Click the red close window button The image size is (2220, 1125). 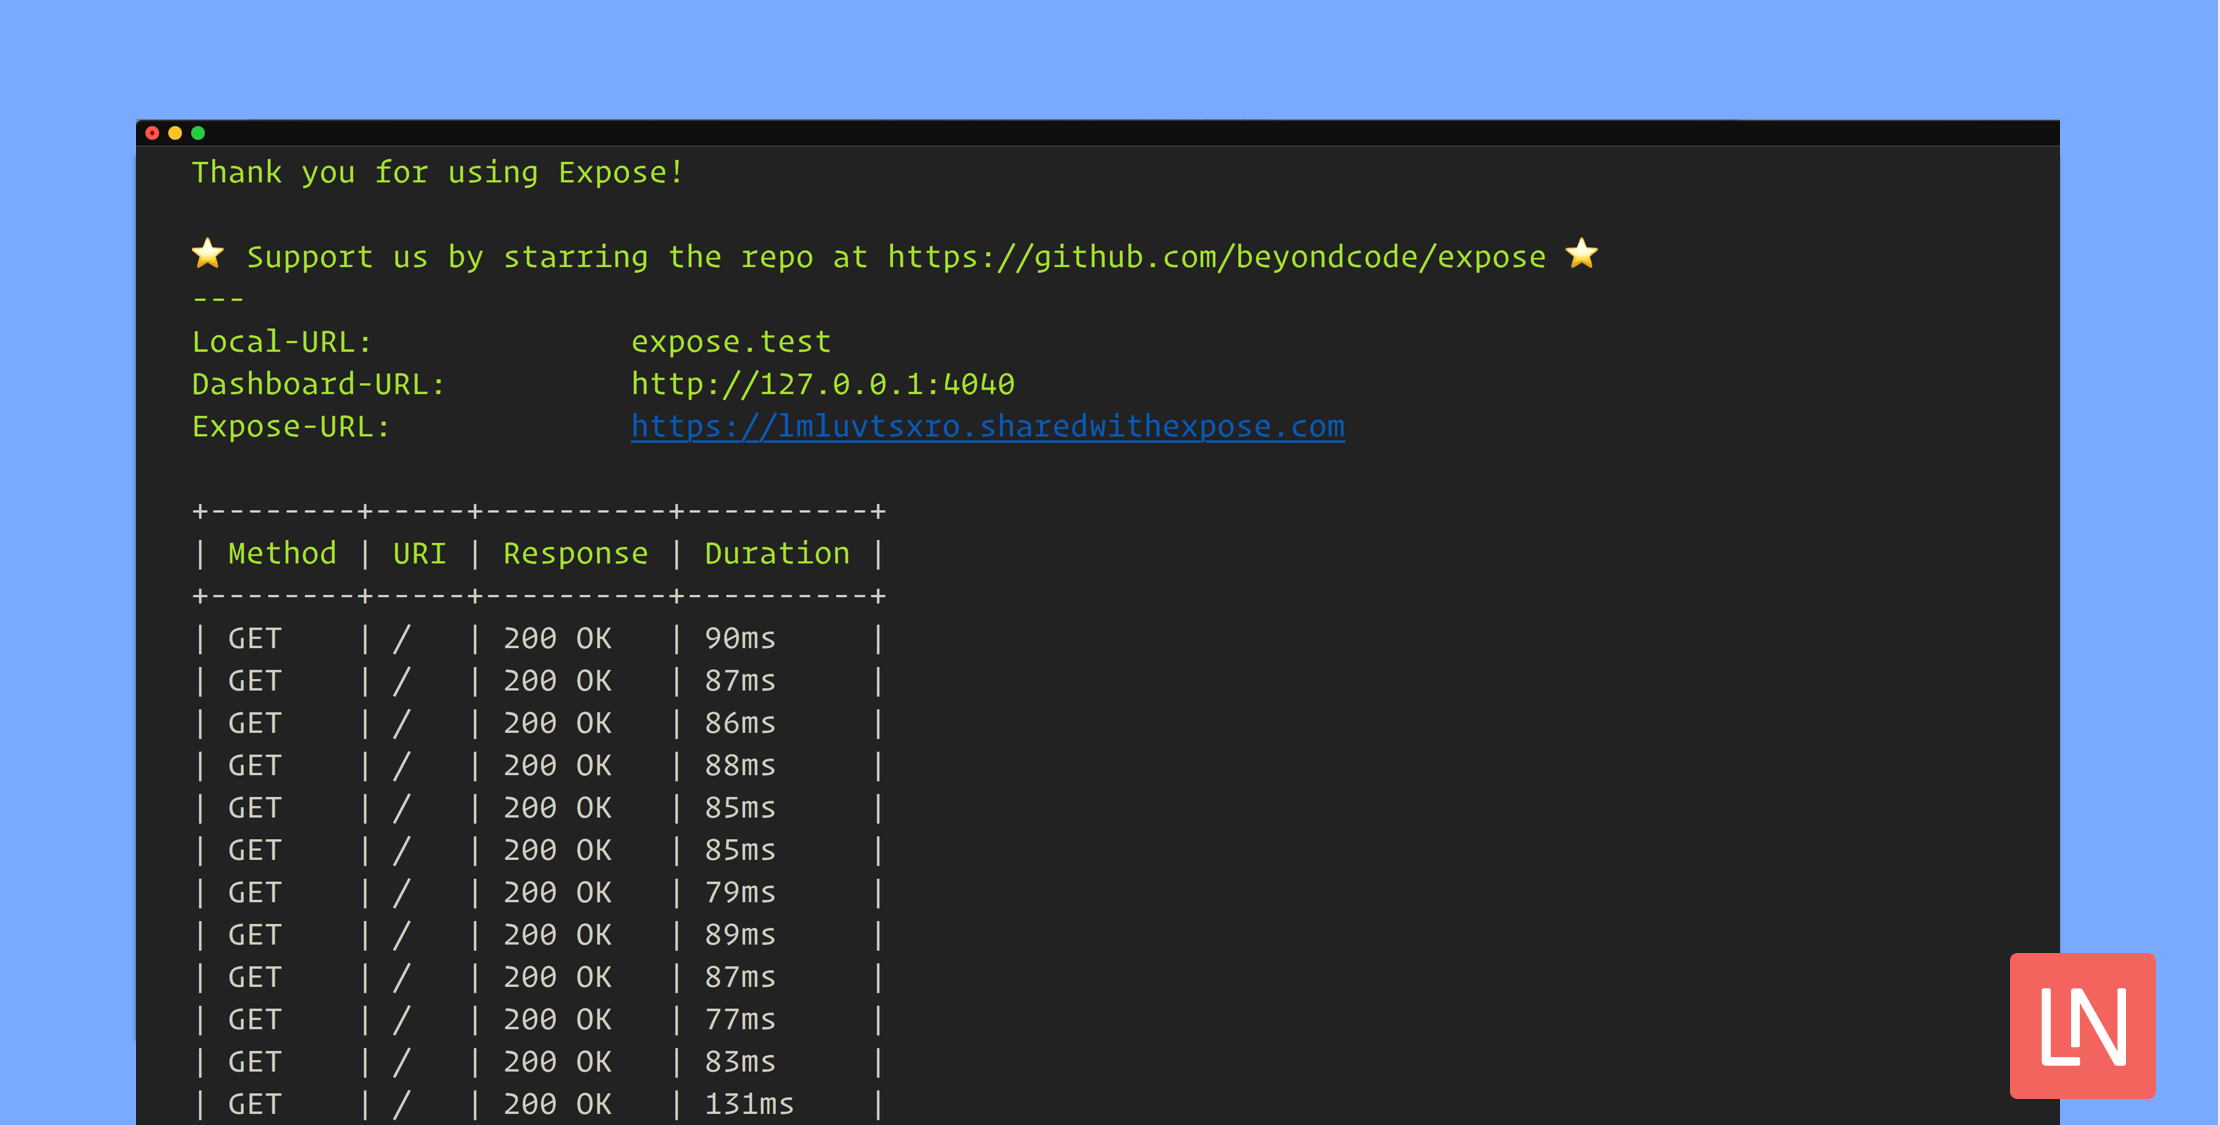pyautogui.click(x=152, y=133)
